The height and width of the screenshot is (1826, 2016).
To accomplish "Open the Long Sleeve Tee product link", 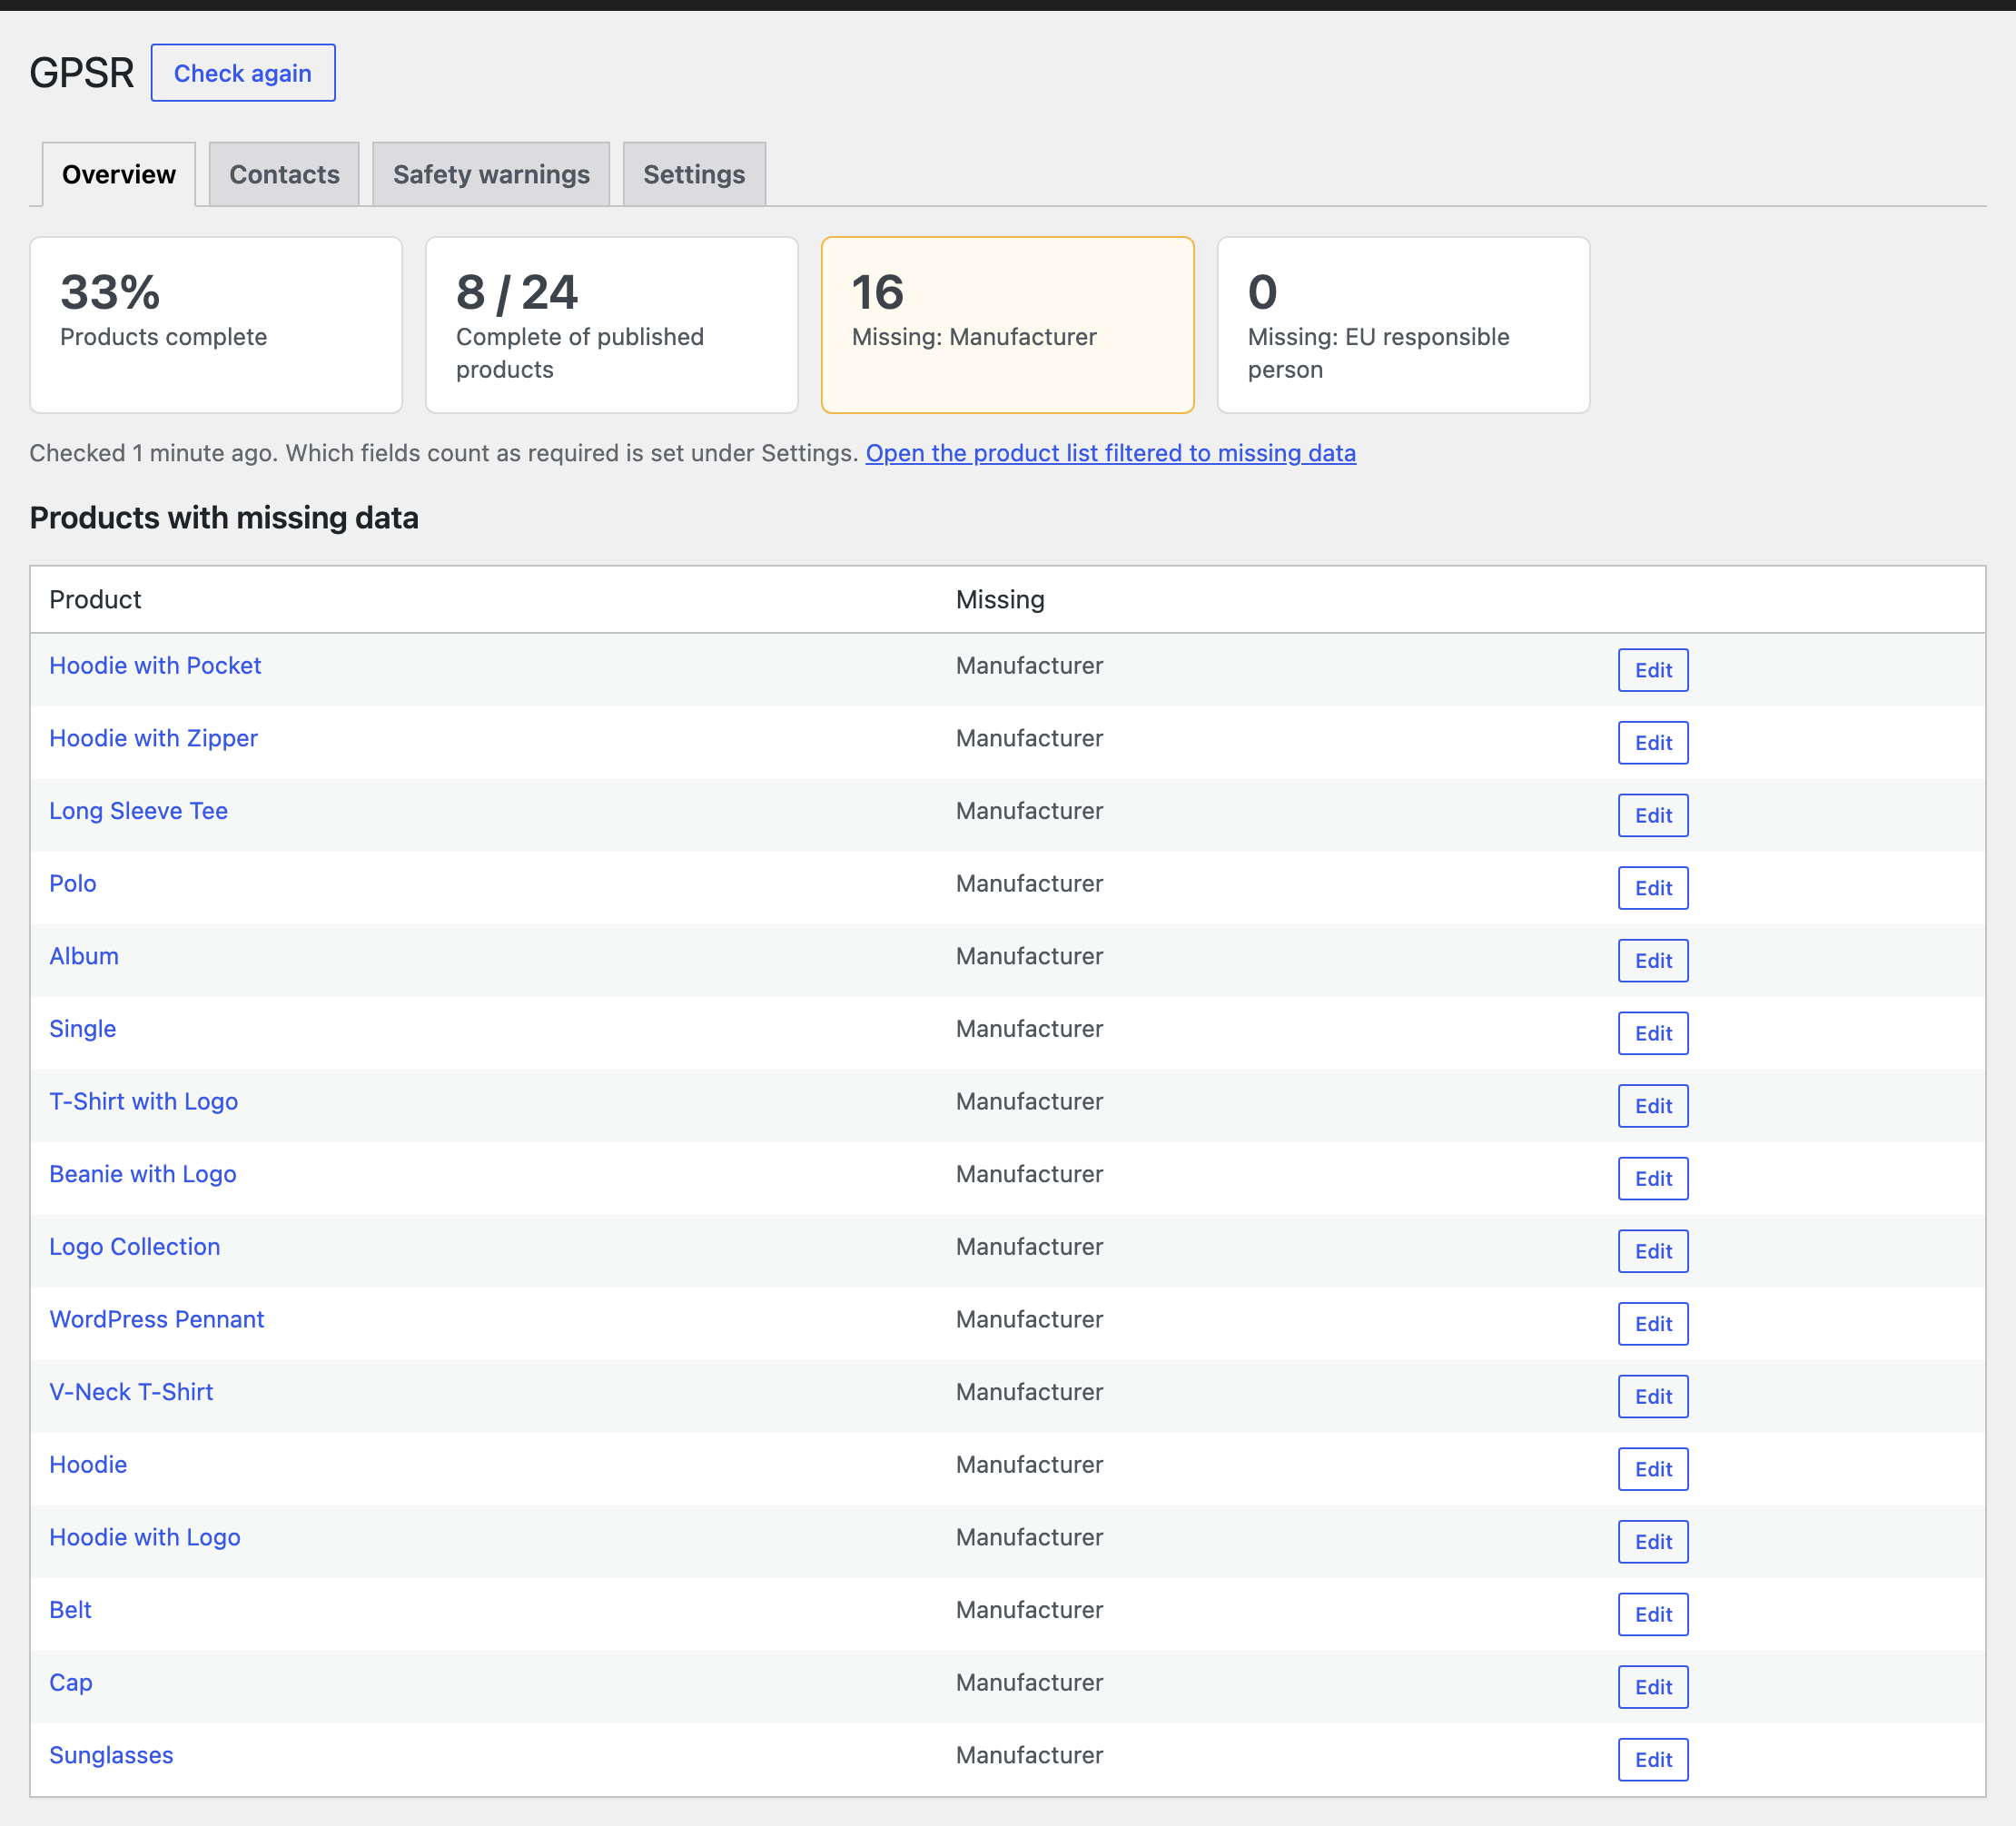I will coord(138,811).
